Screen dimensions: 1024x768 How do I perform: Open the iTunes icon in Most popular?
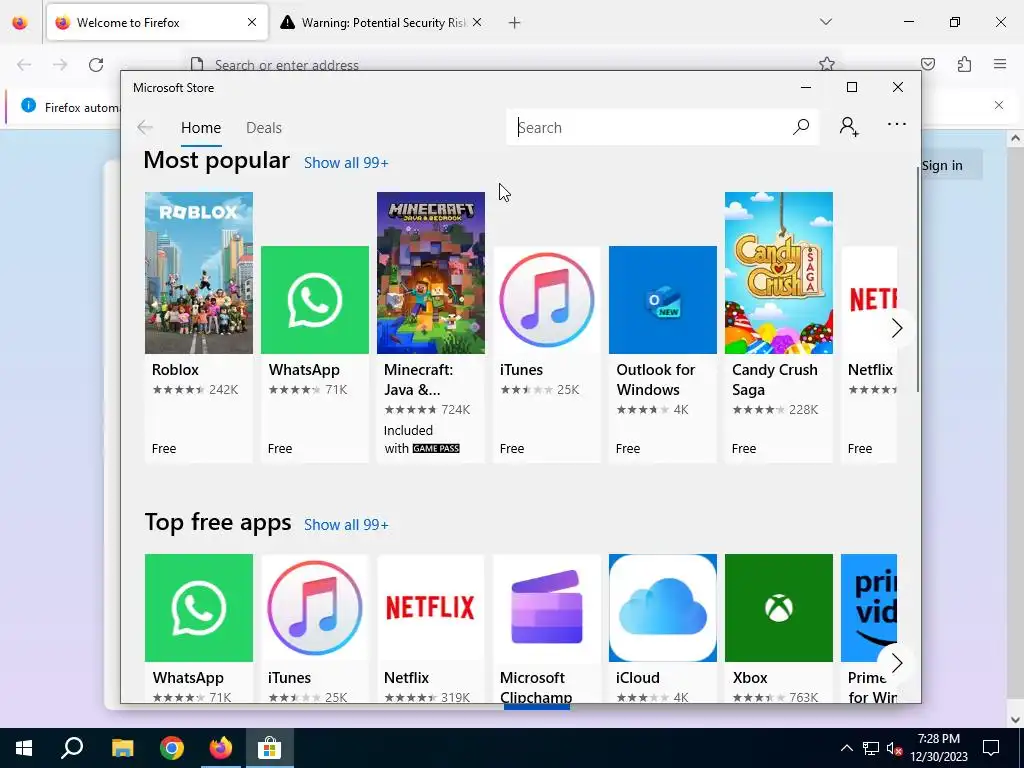pyautogui.click(x=547, y=300)
